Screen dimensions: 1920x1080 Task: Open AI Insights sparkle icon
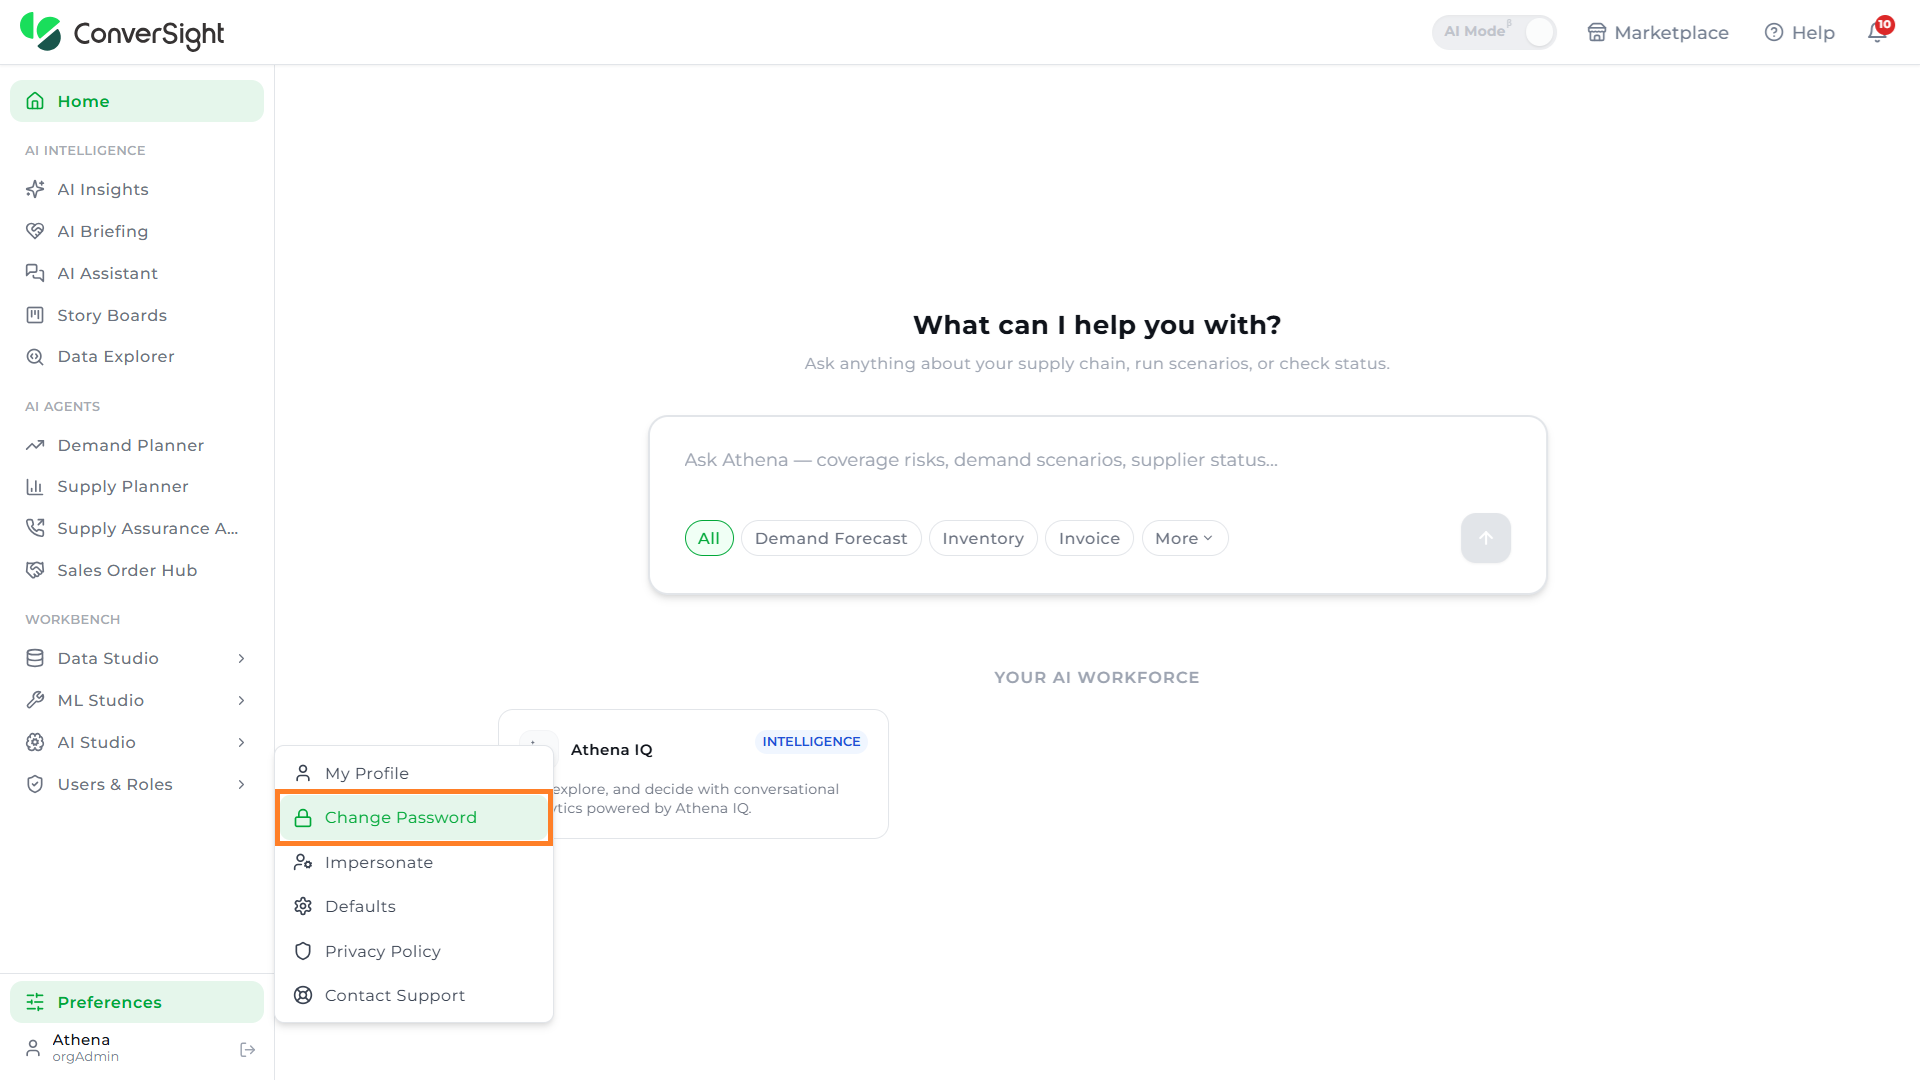coord(35,189)
